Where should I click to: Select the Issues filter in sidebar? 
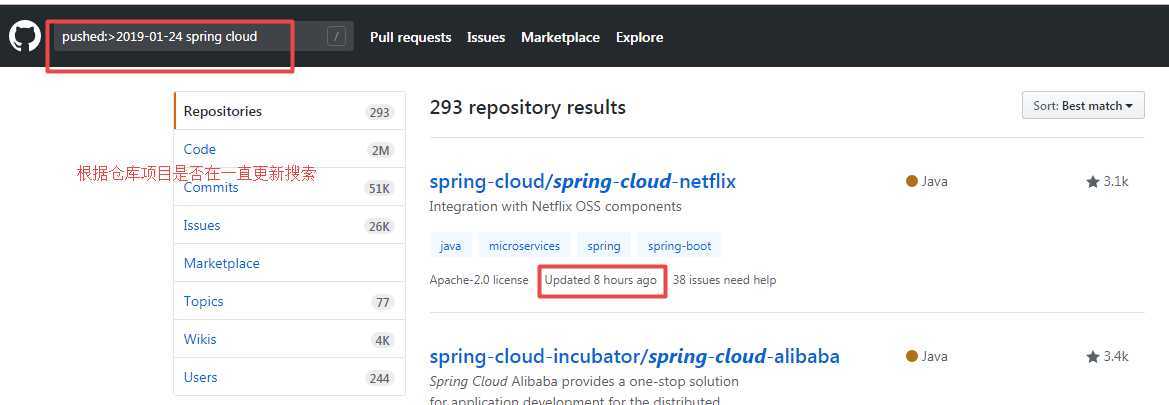point(290,225)
